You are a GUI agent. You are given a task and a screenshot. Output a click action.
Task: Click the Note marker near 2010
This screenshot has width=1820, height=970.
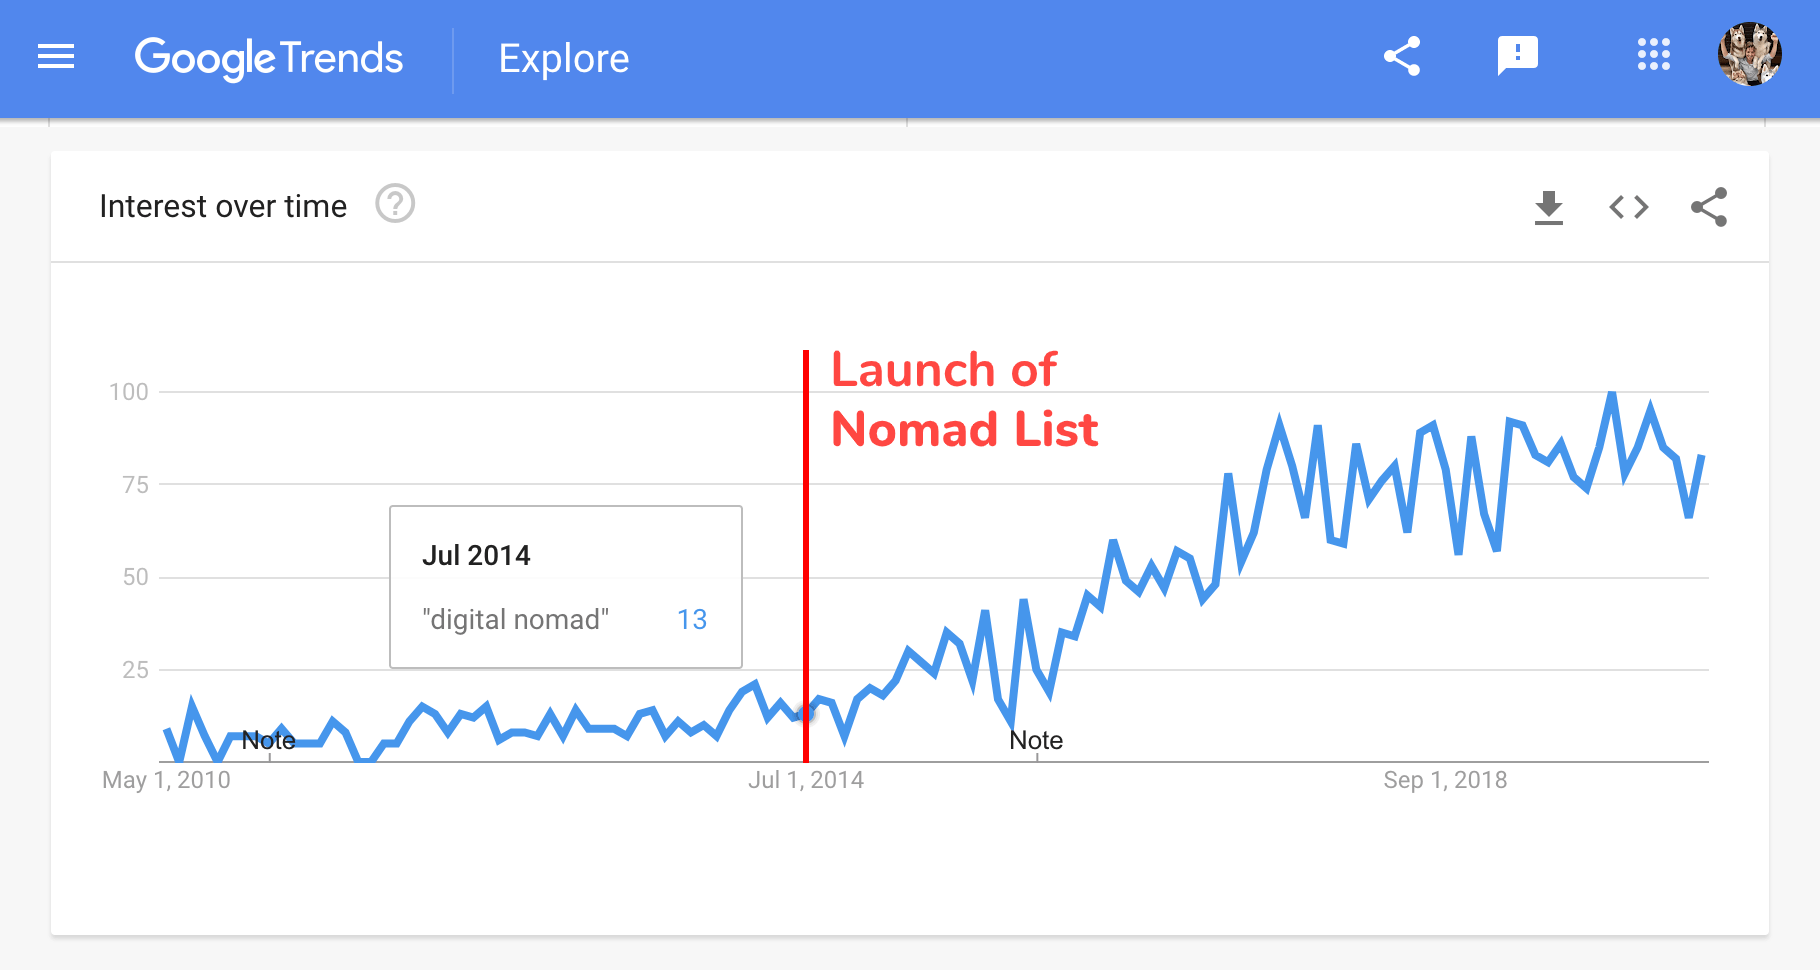coord(268,741)
